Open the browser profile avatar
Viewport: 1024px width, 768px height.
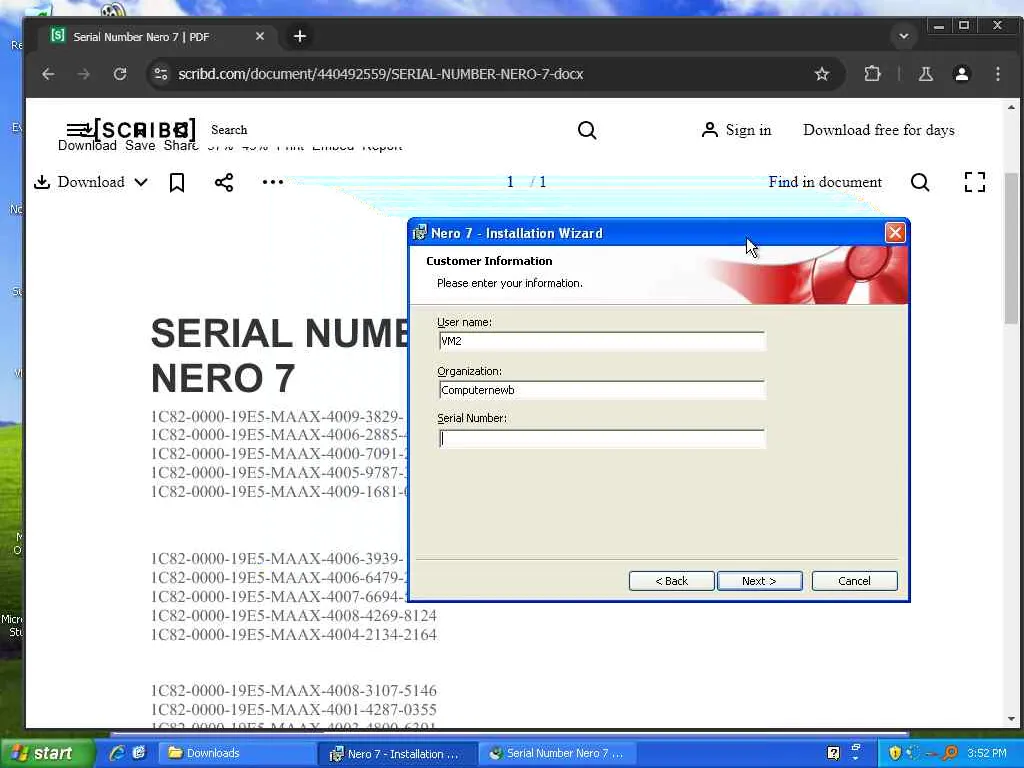(962, 74)
